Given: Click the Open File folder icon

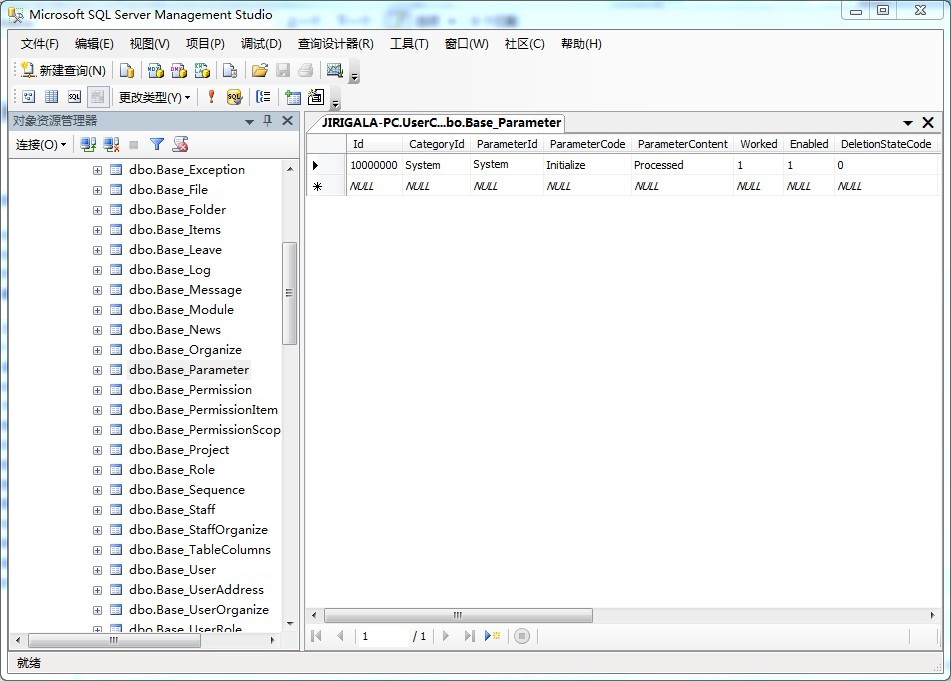Looking at the screenshot, I should coord(260,70).
